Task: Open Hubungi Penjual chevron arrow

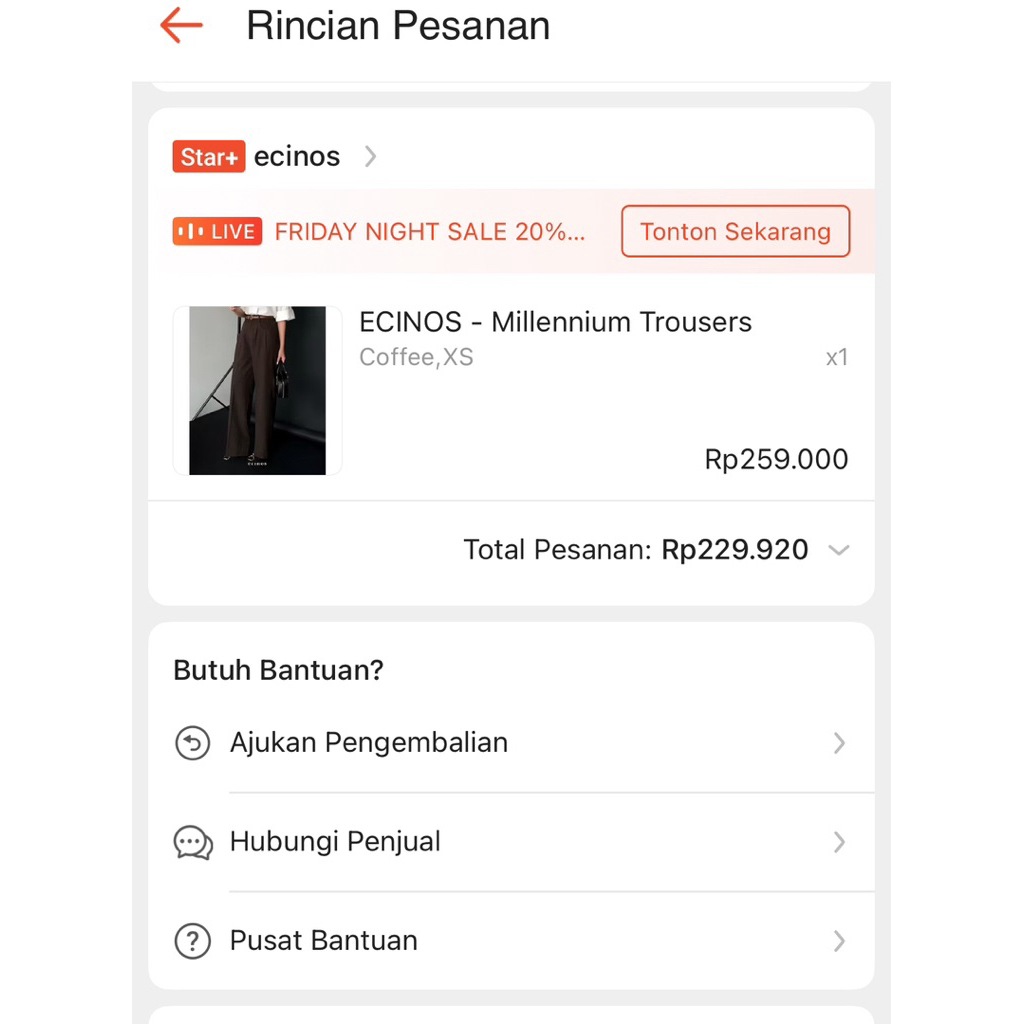Action: pyautogui.click(x=839, y=842)
